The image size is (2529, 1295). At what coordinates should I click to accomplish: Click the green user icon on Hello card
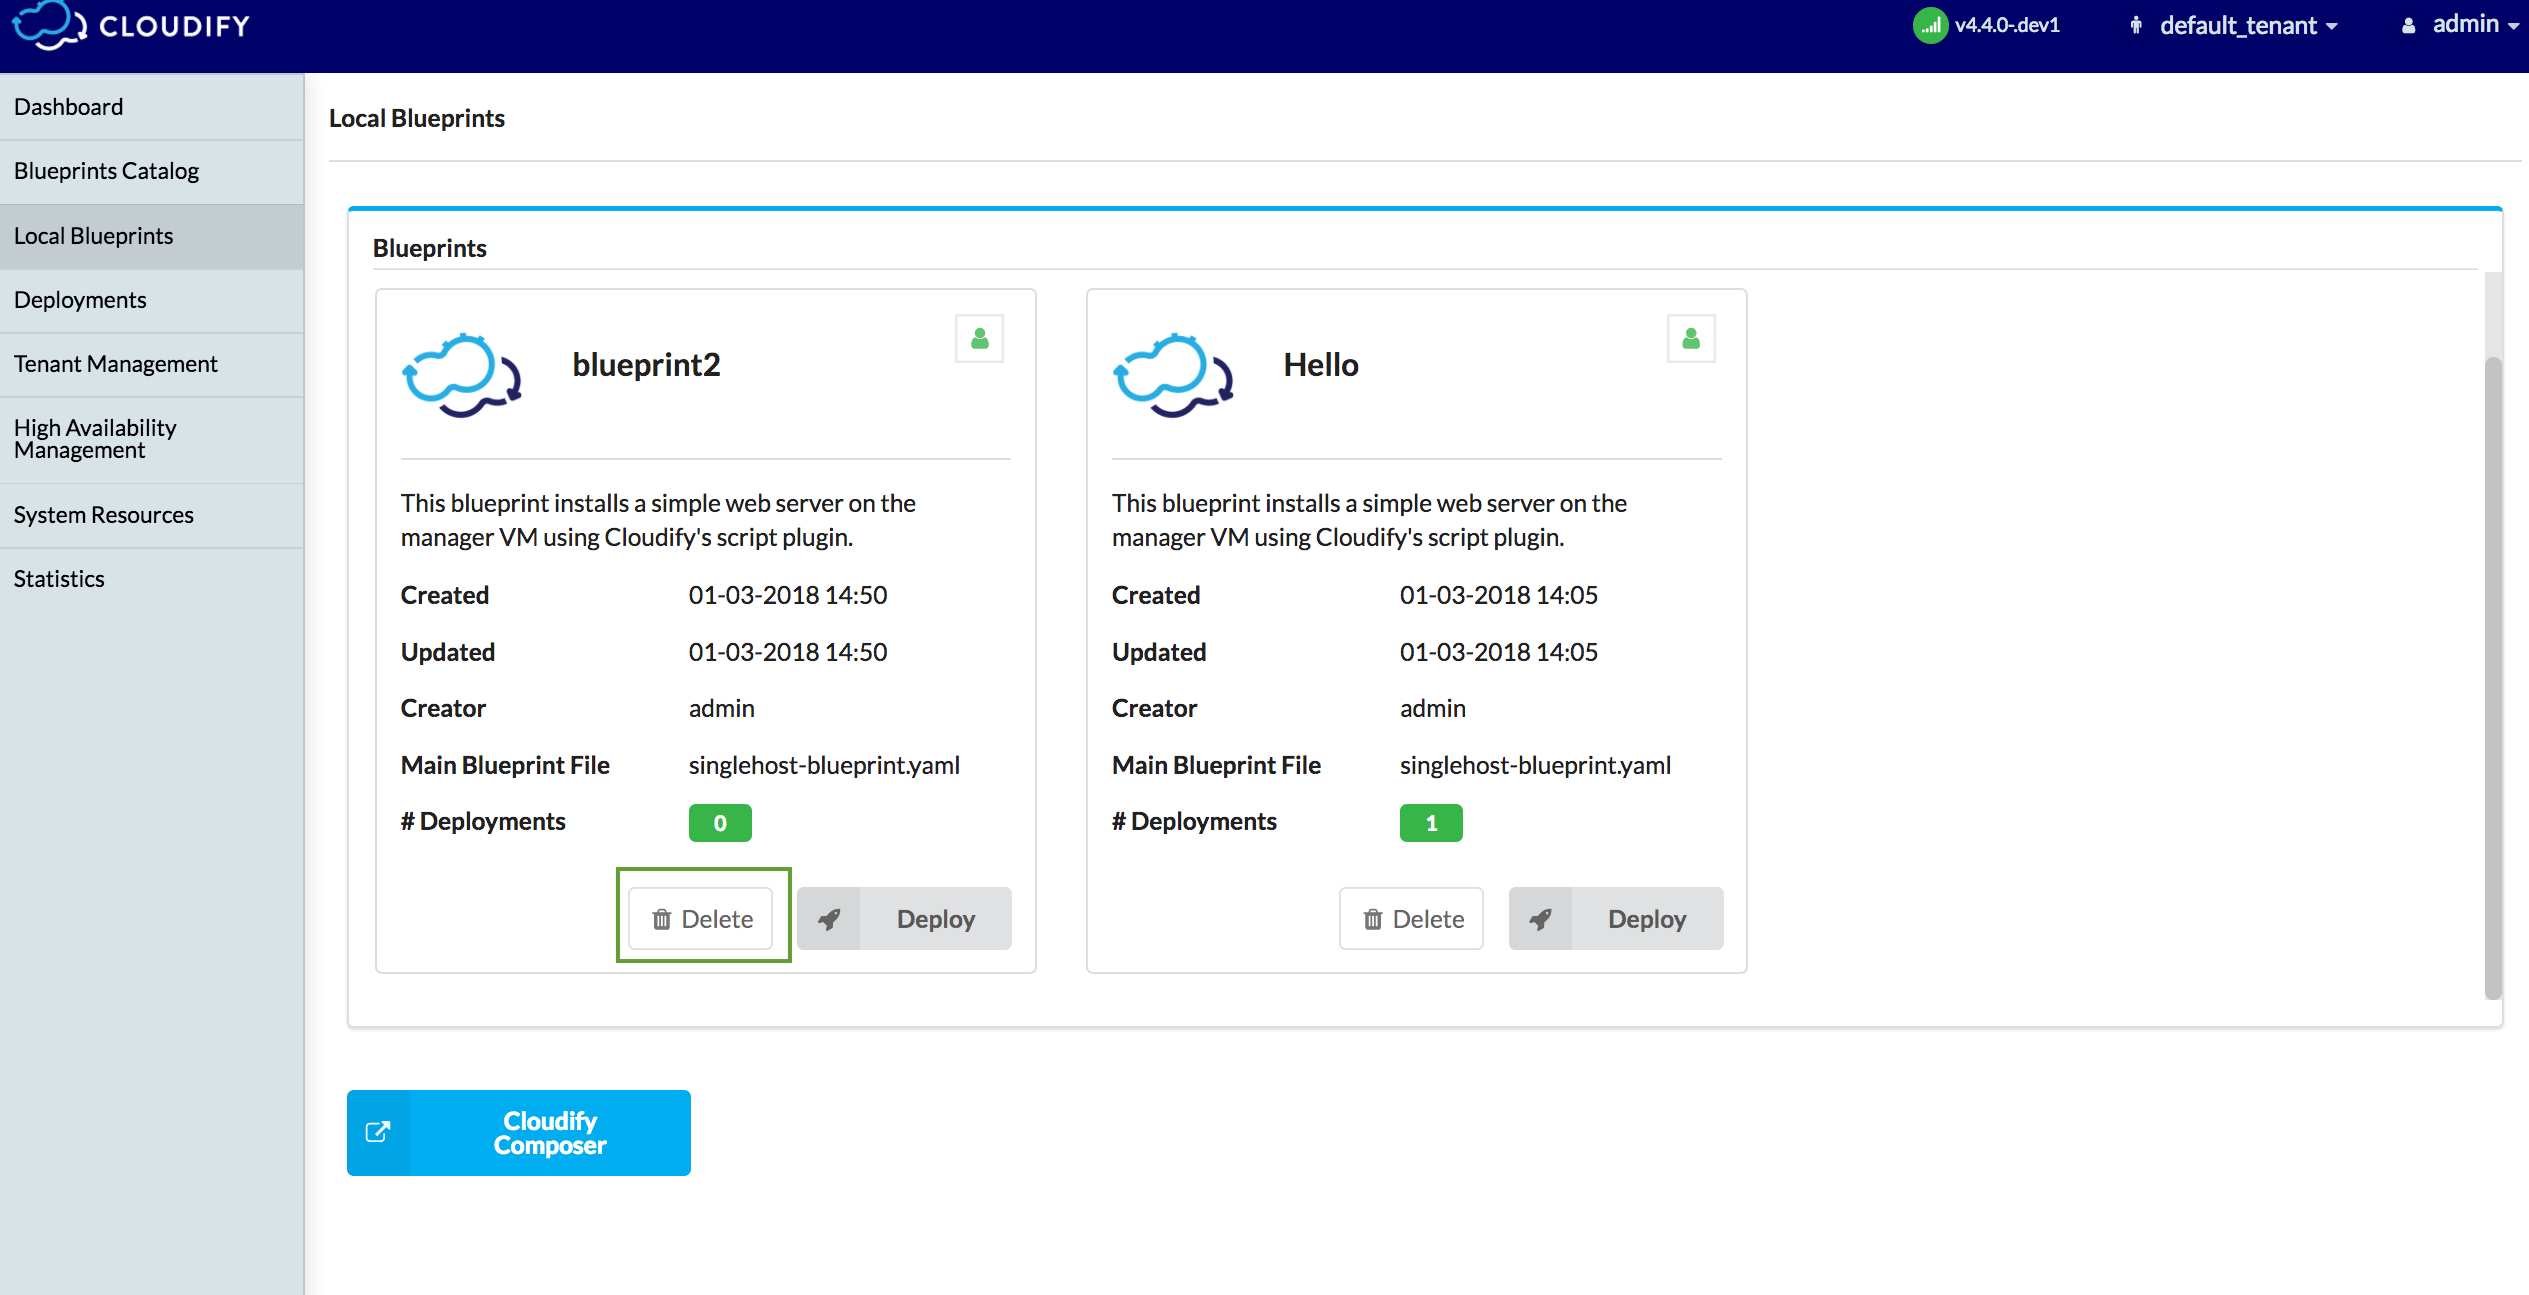[1690, 338]
